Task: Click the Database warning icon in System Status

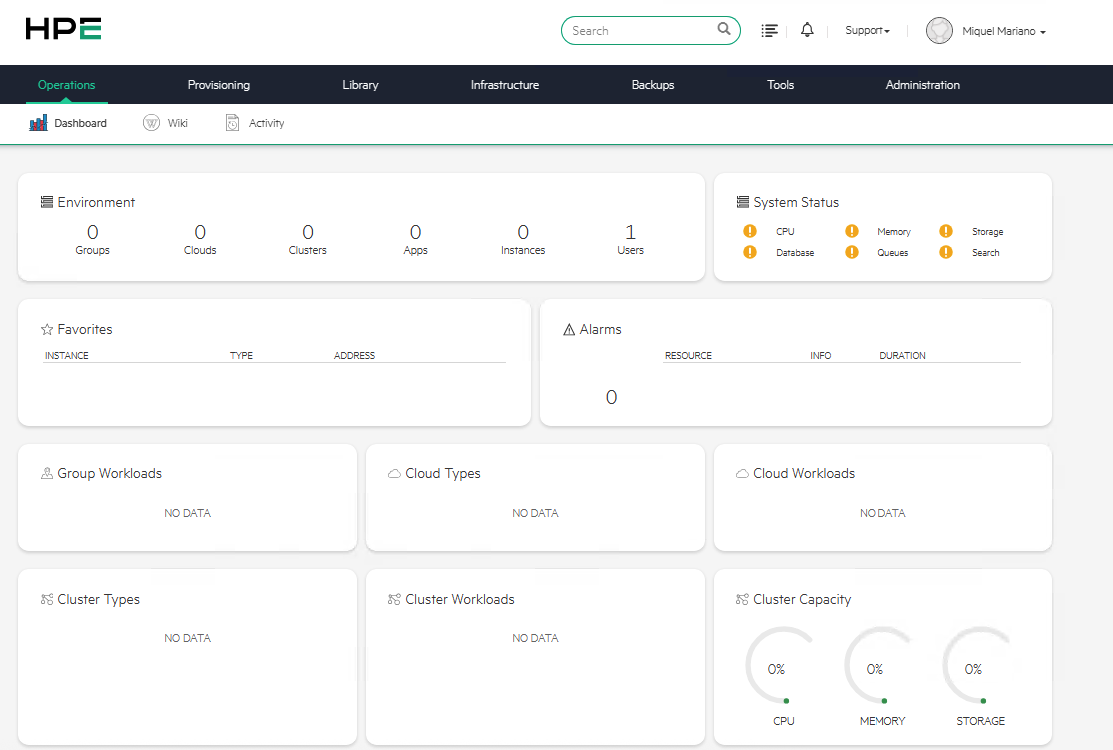Action: [750, 252]
